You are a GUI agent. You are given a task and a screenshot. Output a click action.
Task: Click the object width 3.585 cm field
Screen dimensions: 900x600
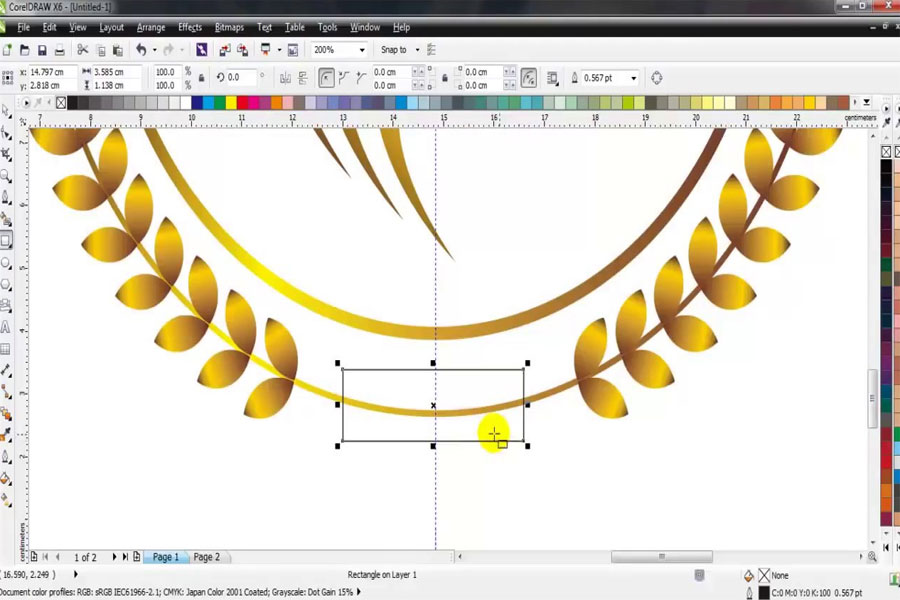click(117, 72)
